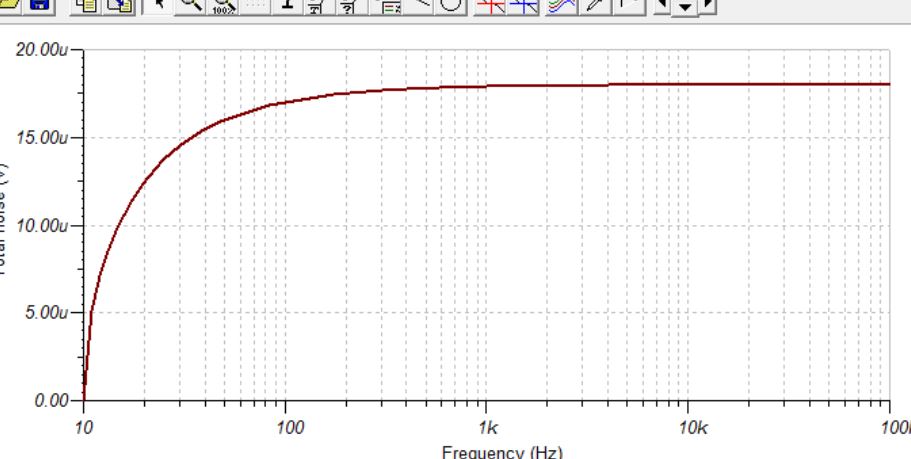Viewport: 911px width, 459px height.
Task: Reset the view with the 100% zoom icon
Action: pos(223,5)
